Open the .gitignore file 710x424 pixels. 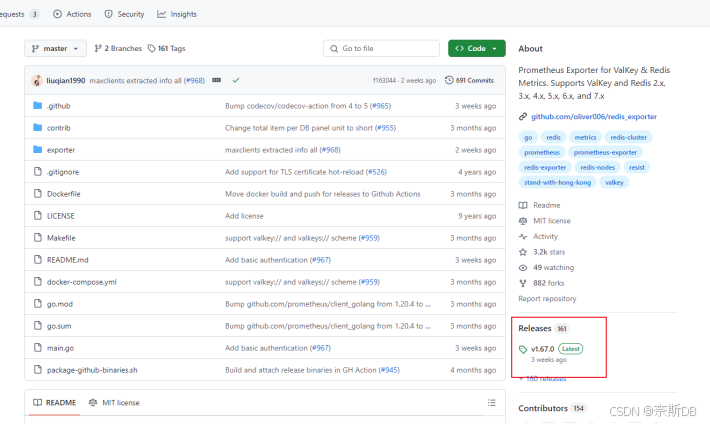(x=63, y=172)
